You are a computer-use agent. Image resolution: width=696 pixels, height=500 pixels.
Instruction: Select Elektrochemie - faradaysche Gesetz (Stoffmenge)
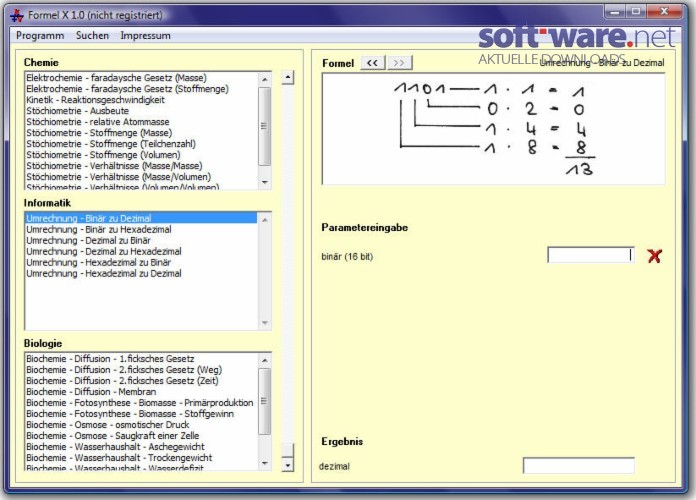[x=141, y=89]
